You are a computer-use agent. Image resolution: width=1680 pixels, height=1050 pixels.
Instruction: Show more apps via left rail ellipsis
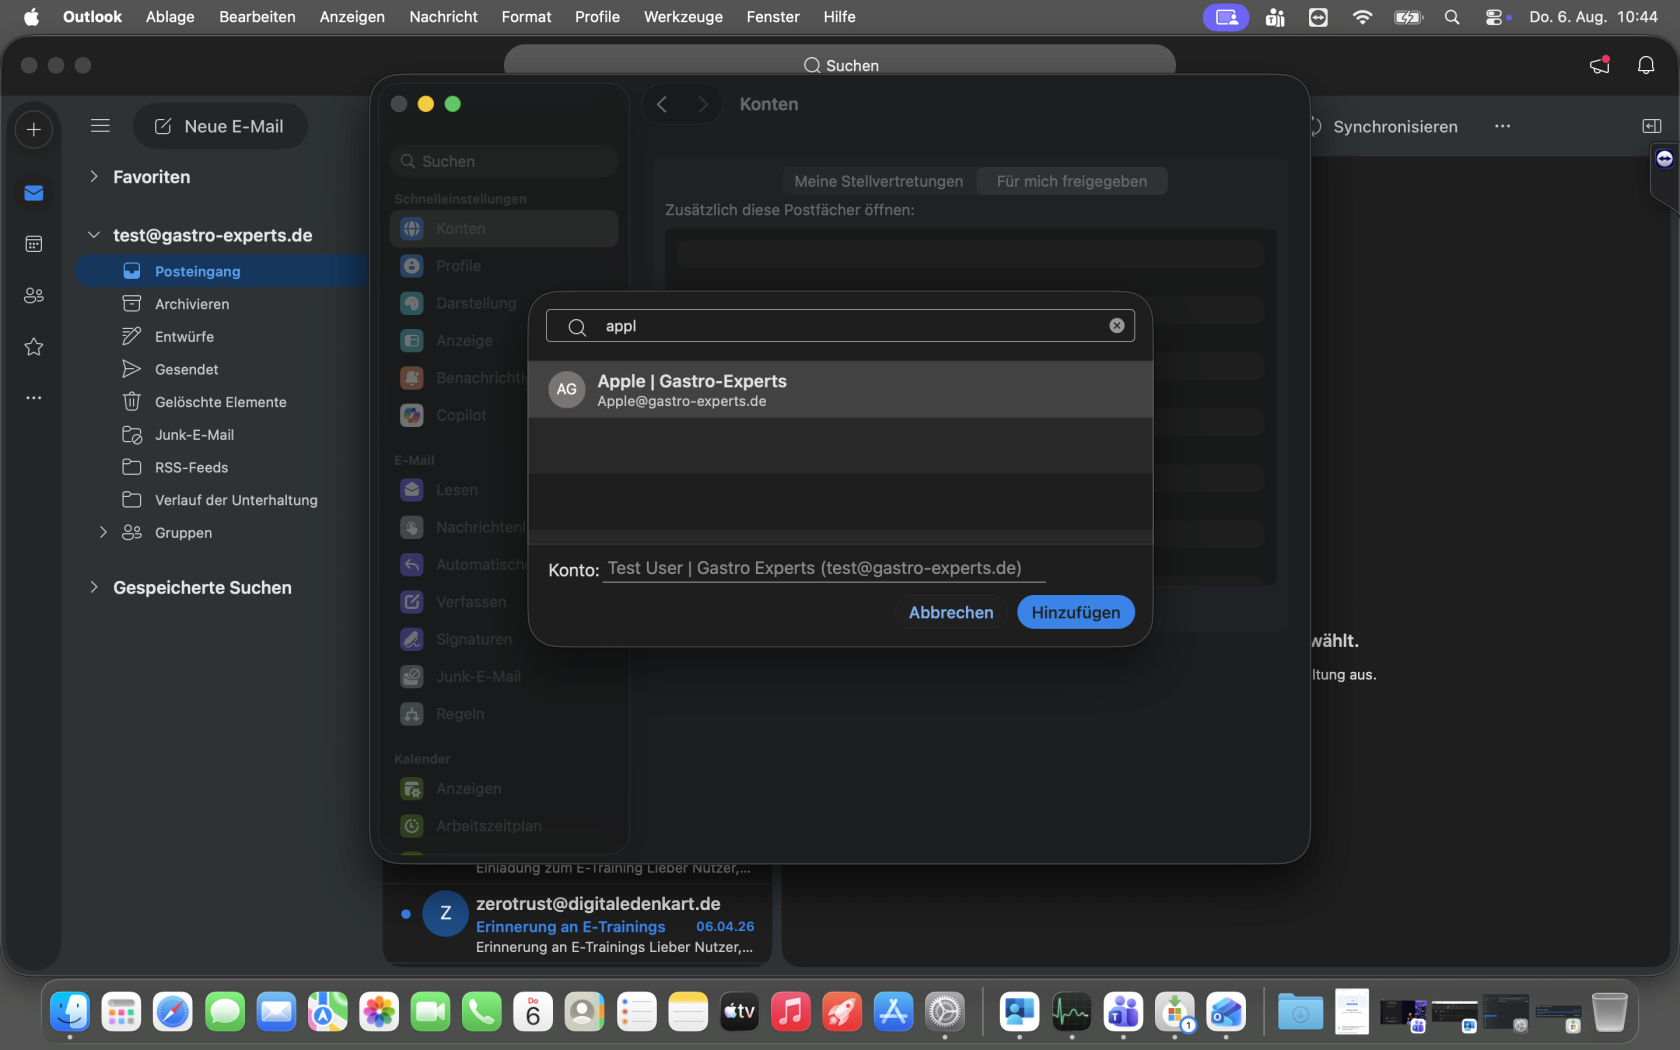tap(34, 398)
